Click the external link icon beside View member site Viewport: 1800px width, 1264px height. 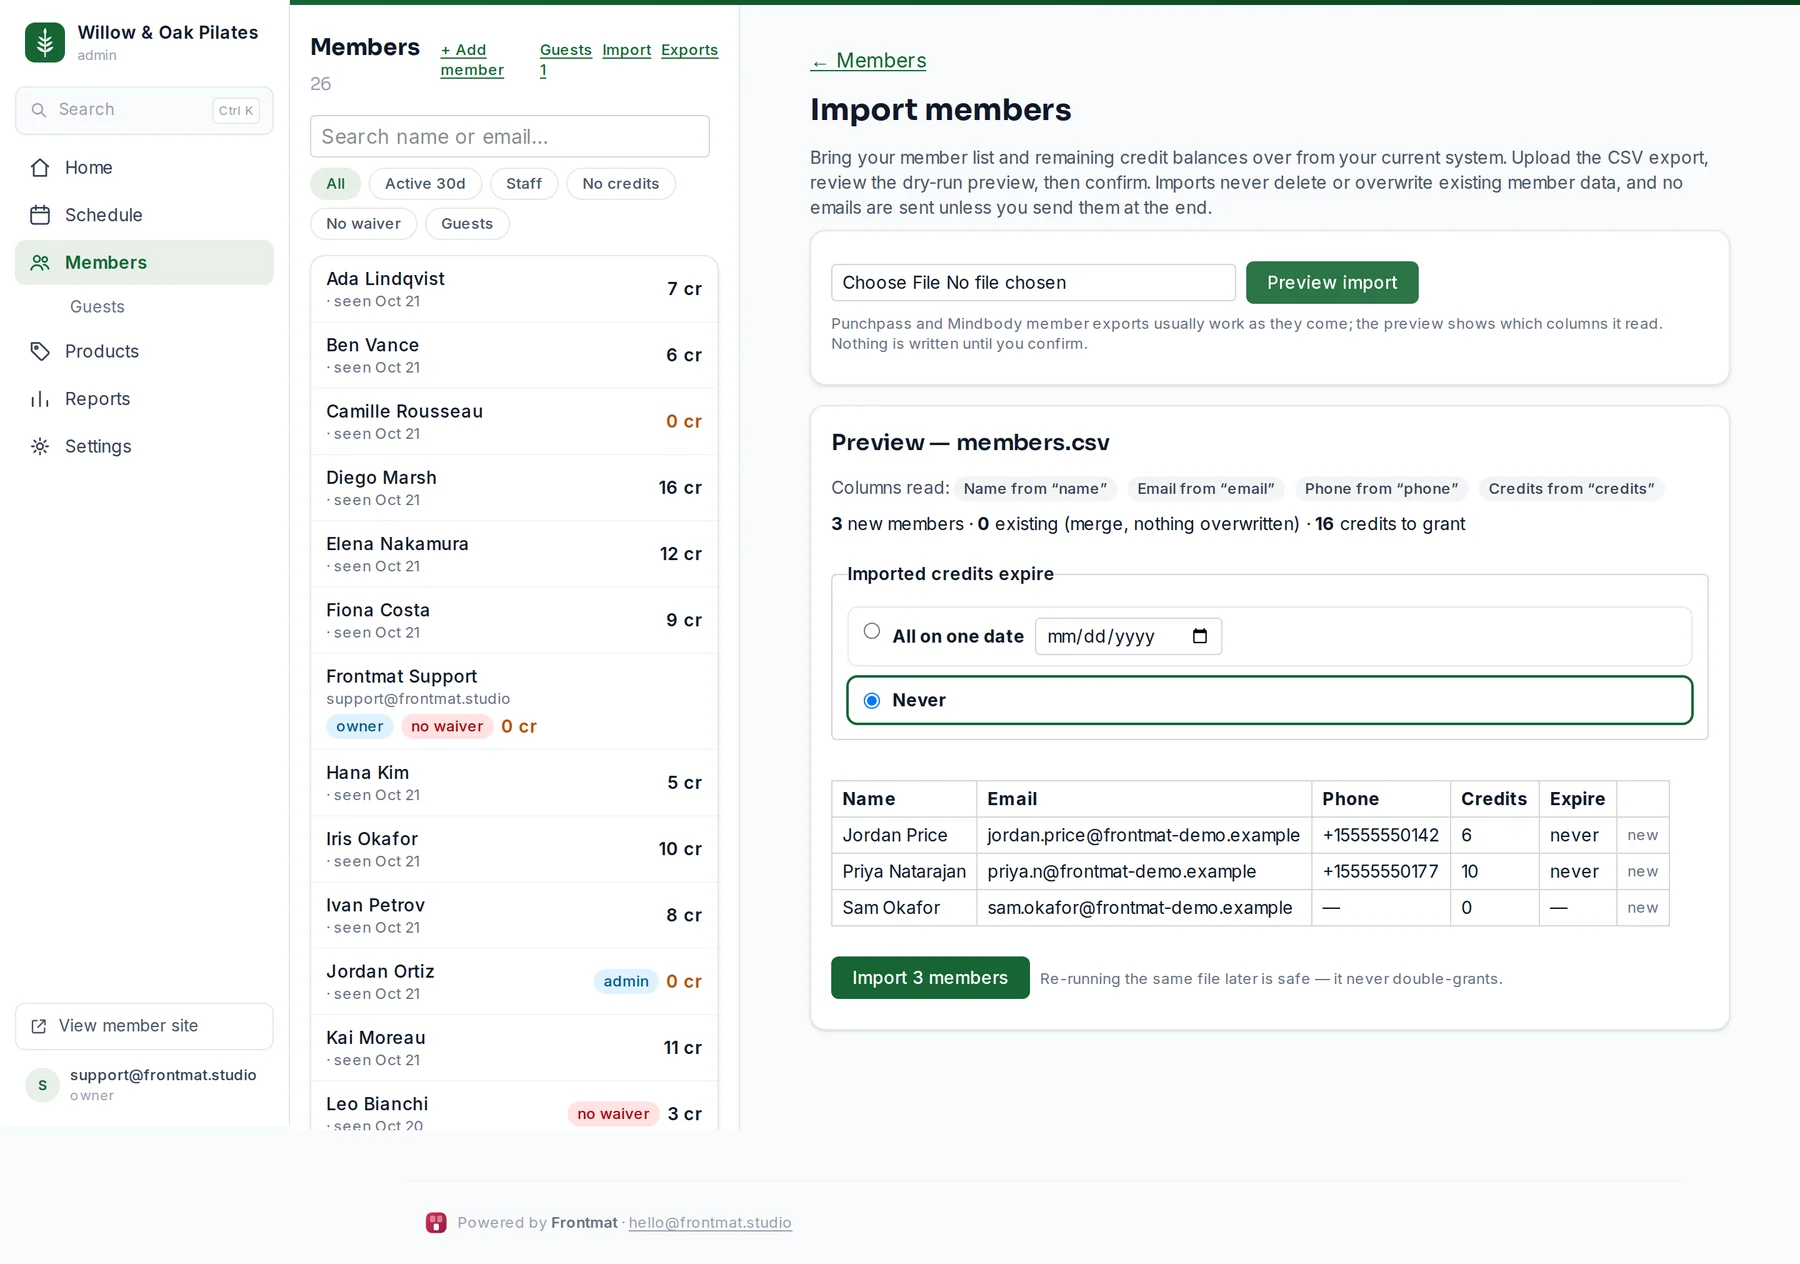(39, 1027)
